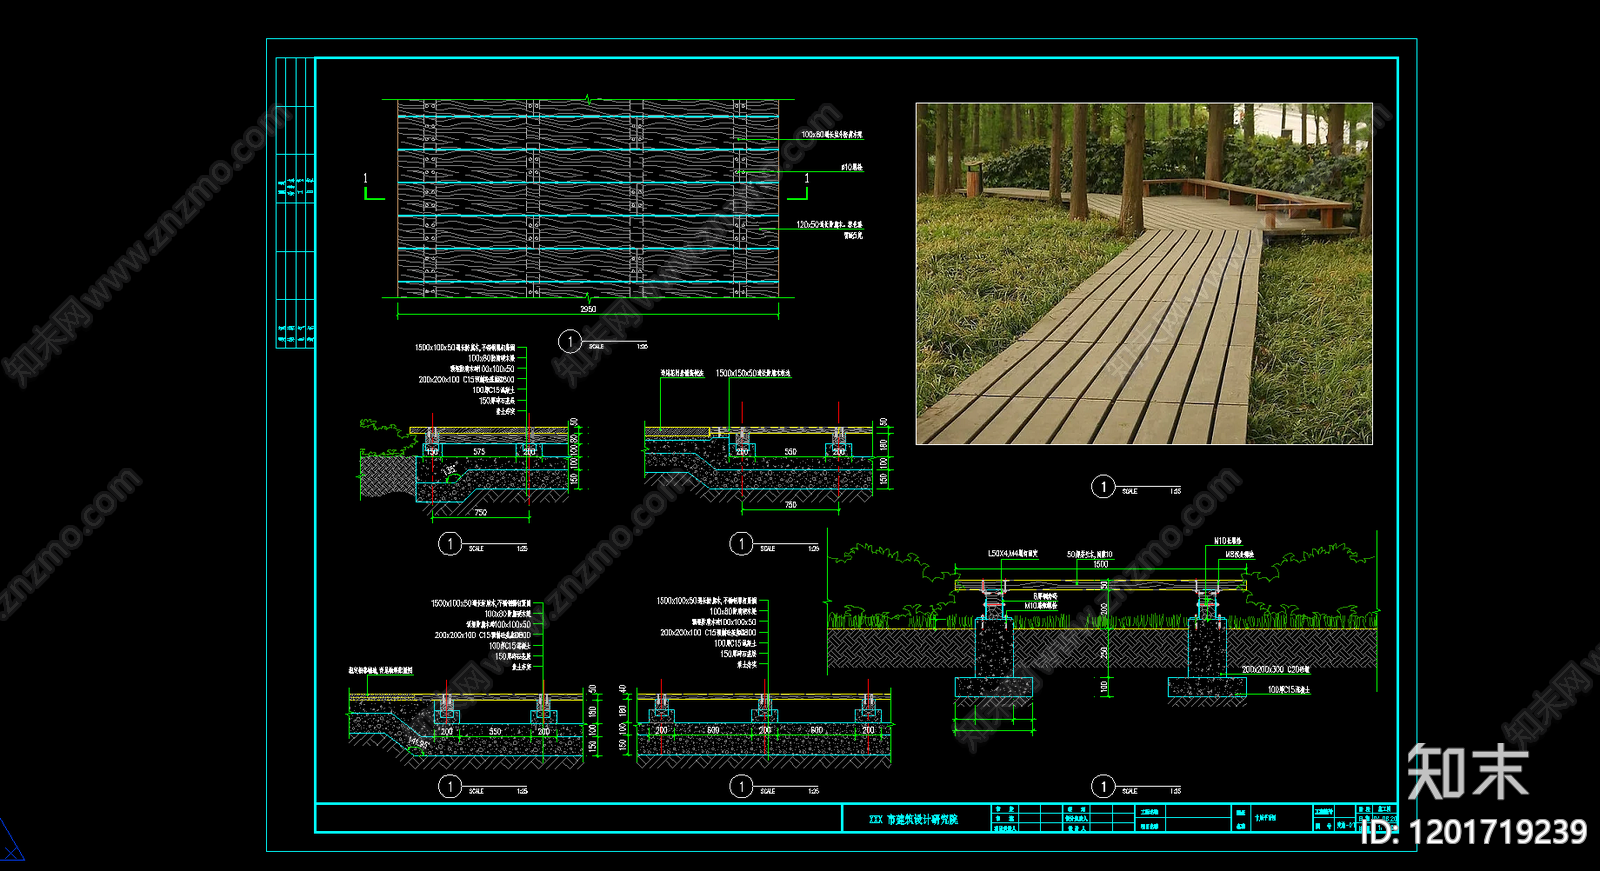
Task: Select the view bubble under the bottom-left section
Action: pos(450,787)
